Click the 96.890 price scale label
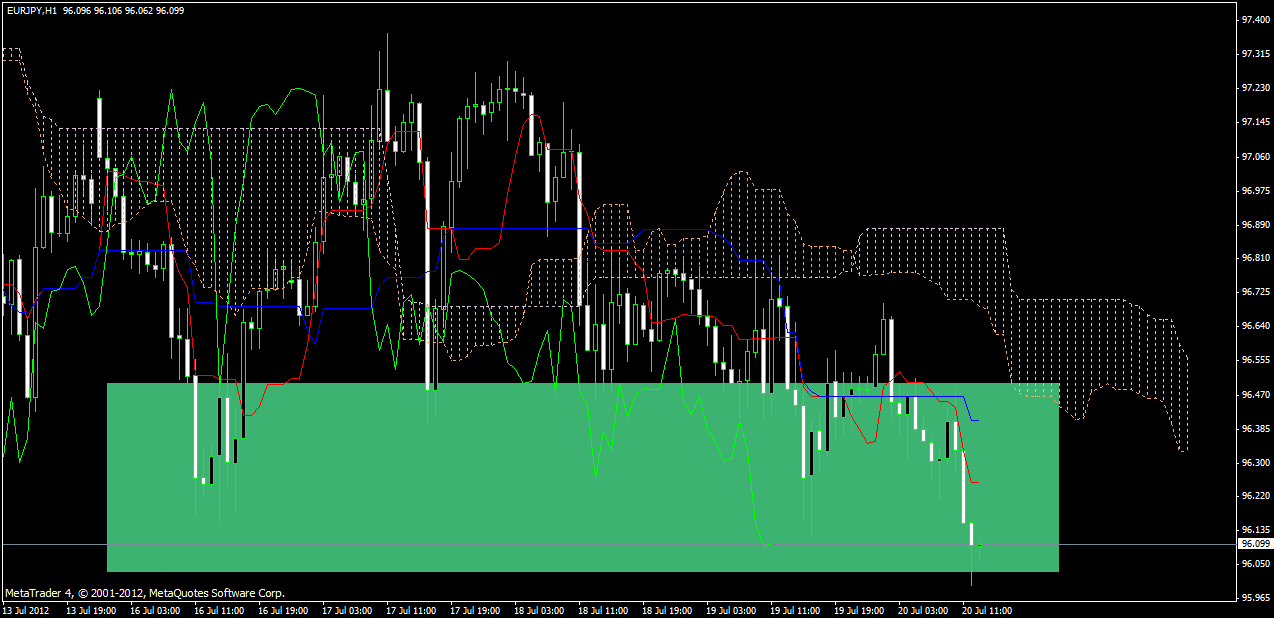1274x618 pixels. click(x=1254, y=225)
